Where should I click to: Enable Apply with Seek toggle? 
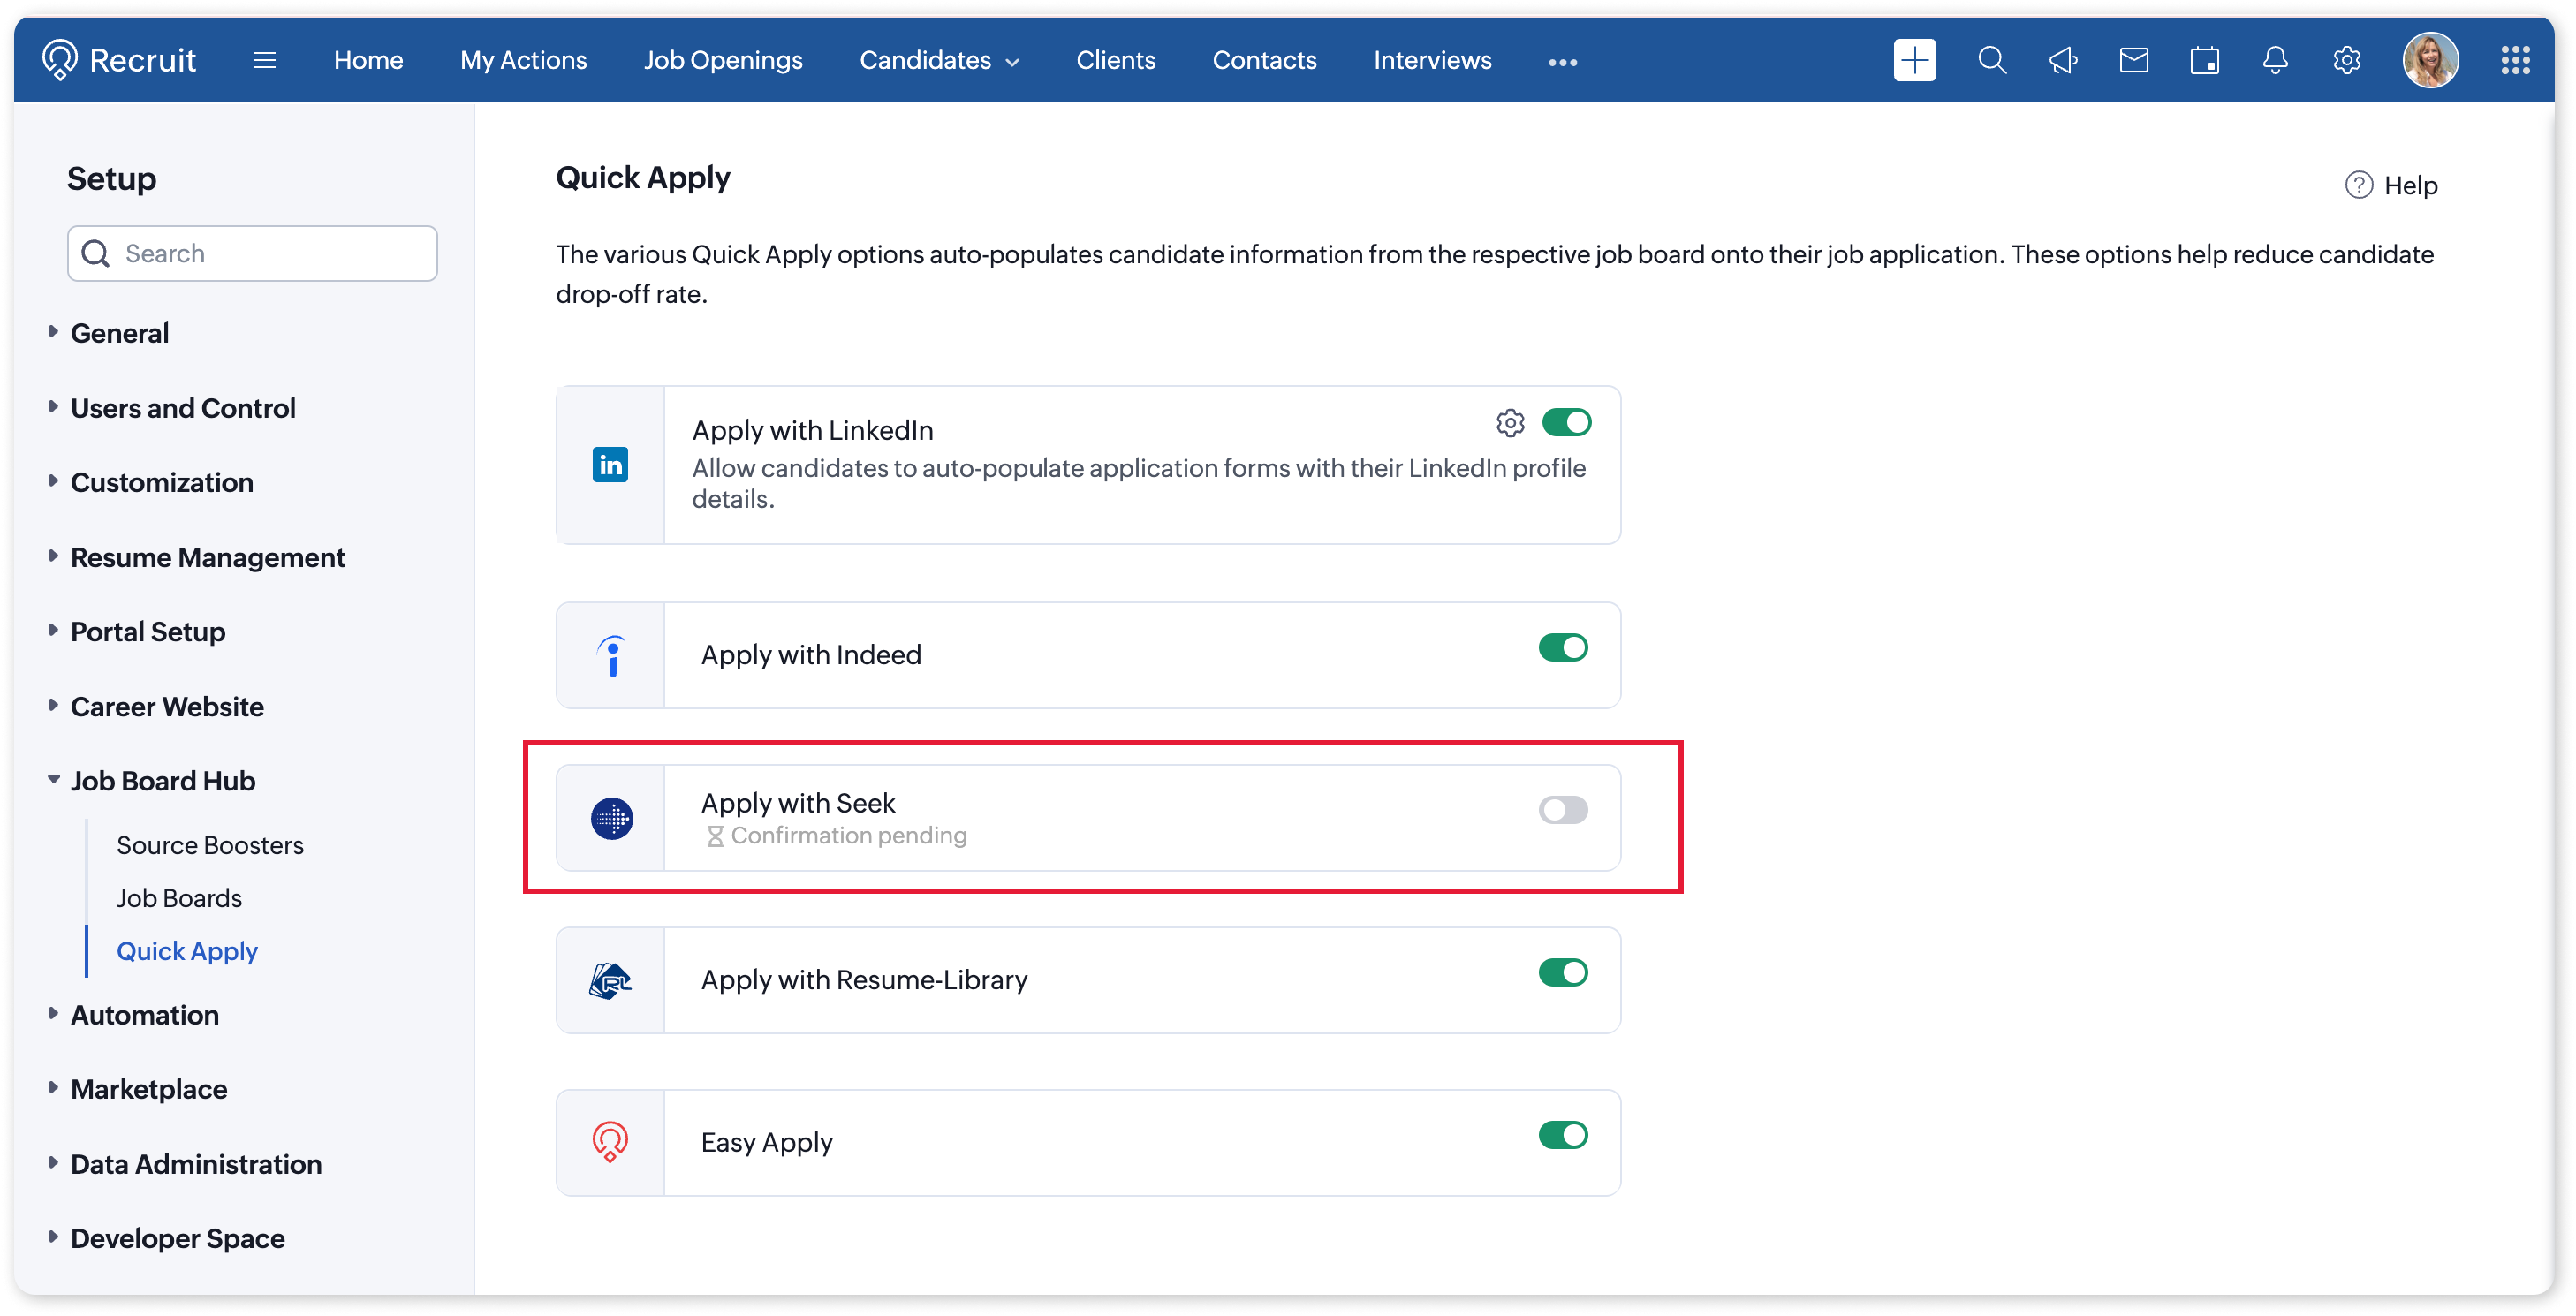click(x=1563, y=810)
